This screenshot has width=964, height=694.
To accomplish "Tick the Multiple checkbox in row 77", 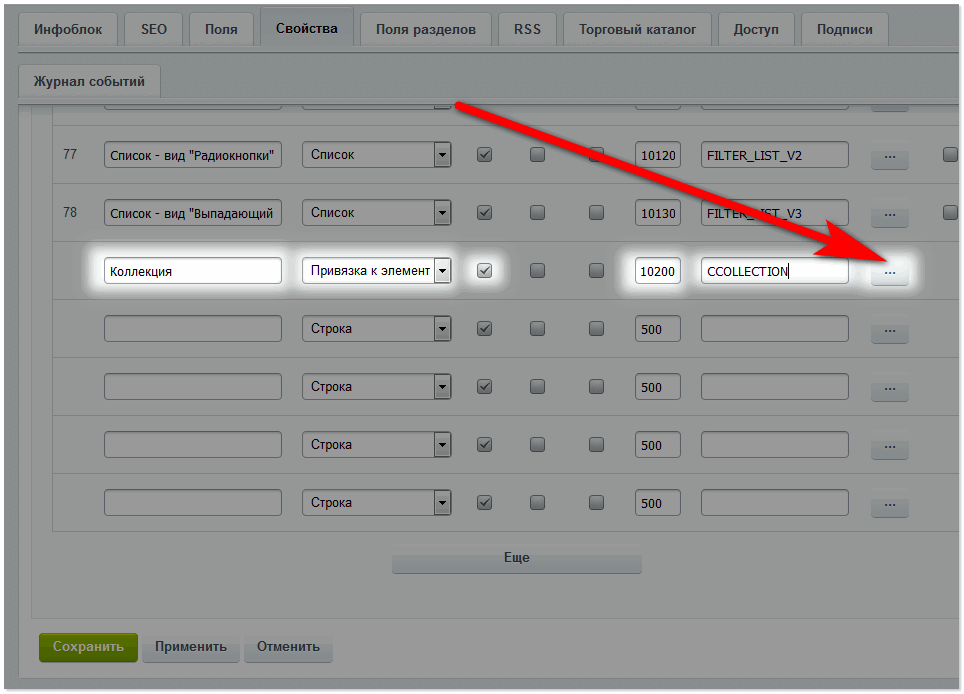I will [537, 154].
